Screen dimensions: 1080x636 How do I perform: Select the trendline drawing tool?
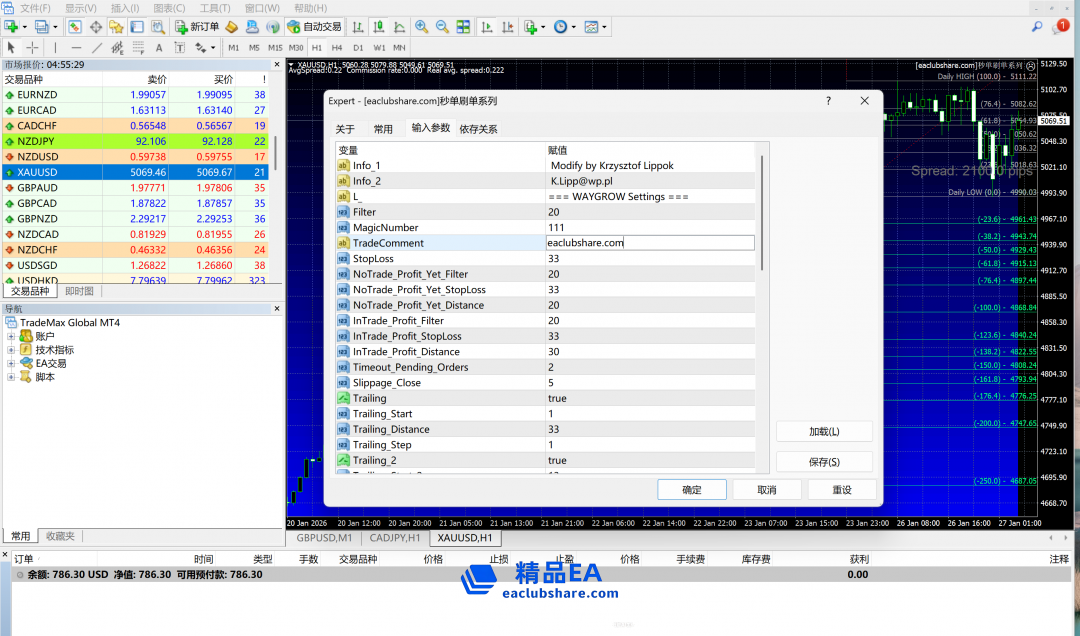(x=97, y=48)
